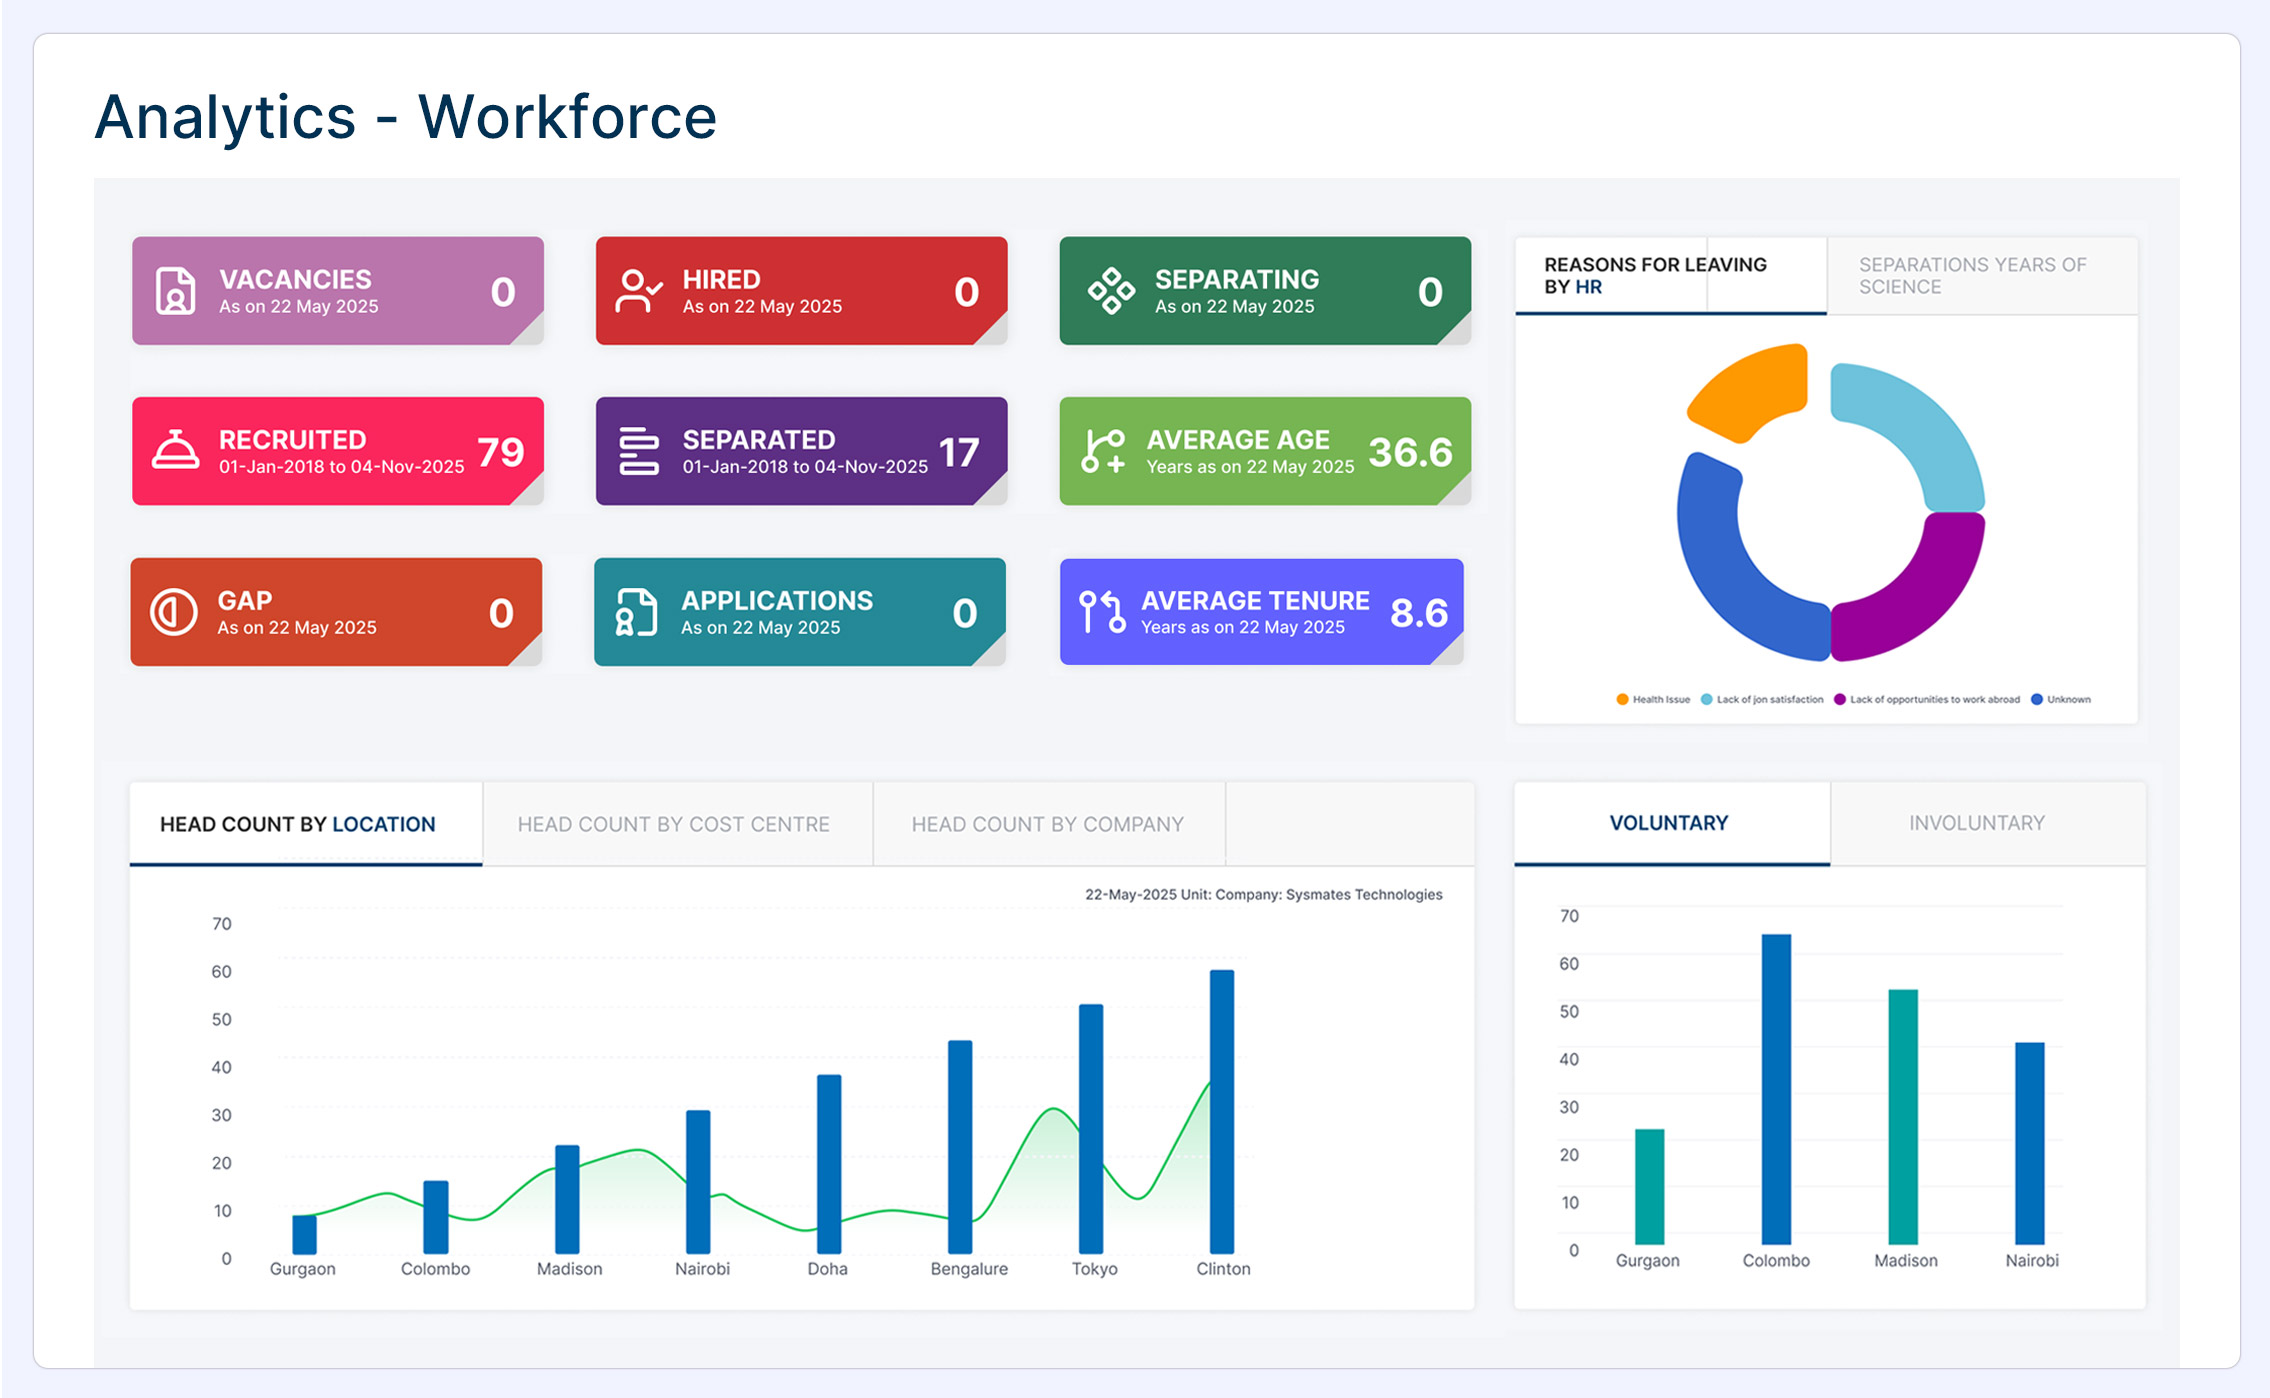The width and height of the screenshot is (2270, 1398).
Task: Click the Applications card file icon
Action: pos(636,611)
